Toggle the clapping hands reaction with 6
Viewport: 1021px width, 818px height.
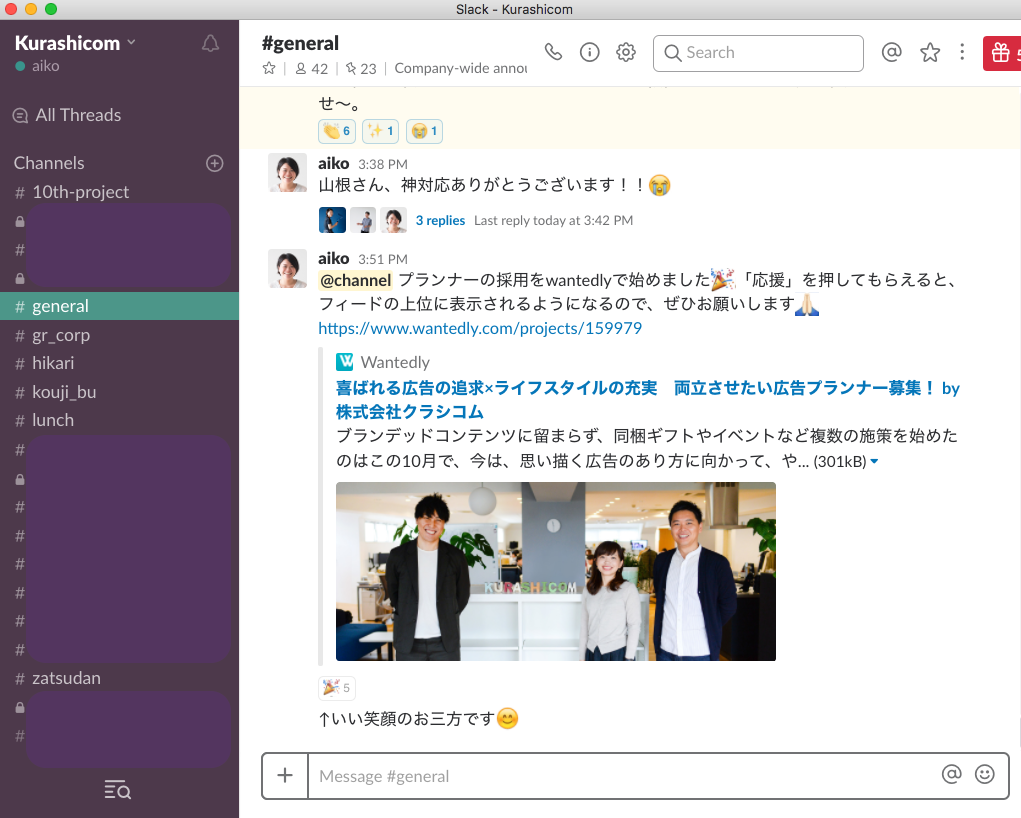click(337, 131)
